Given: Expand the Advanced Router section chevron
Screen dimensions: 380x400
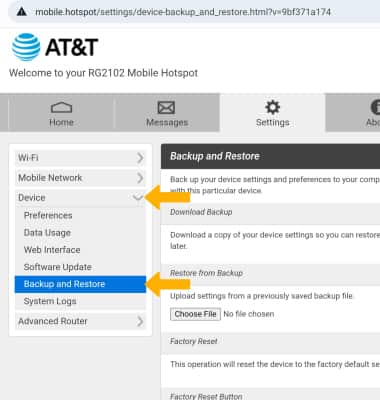Looking at the screenshot, I should (x=140, y=321).
